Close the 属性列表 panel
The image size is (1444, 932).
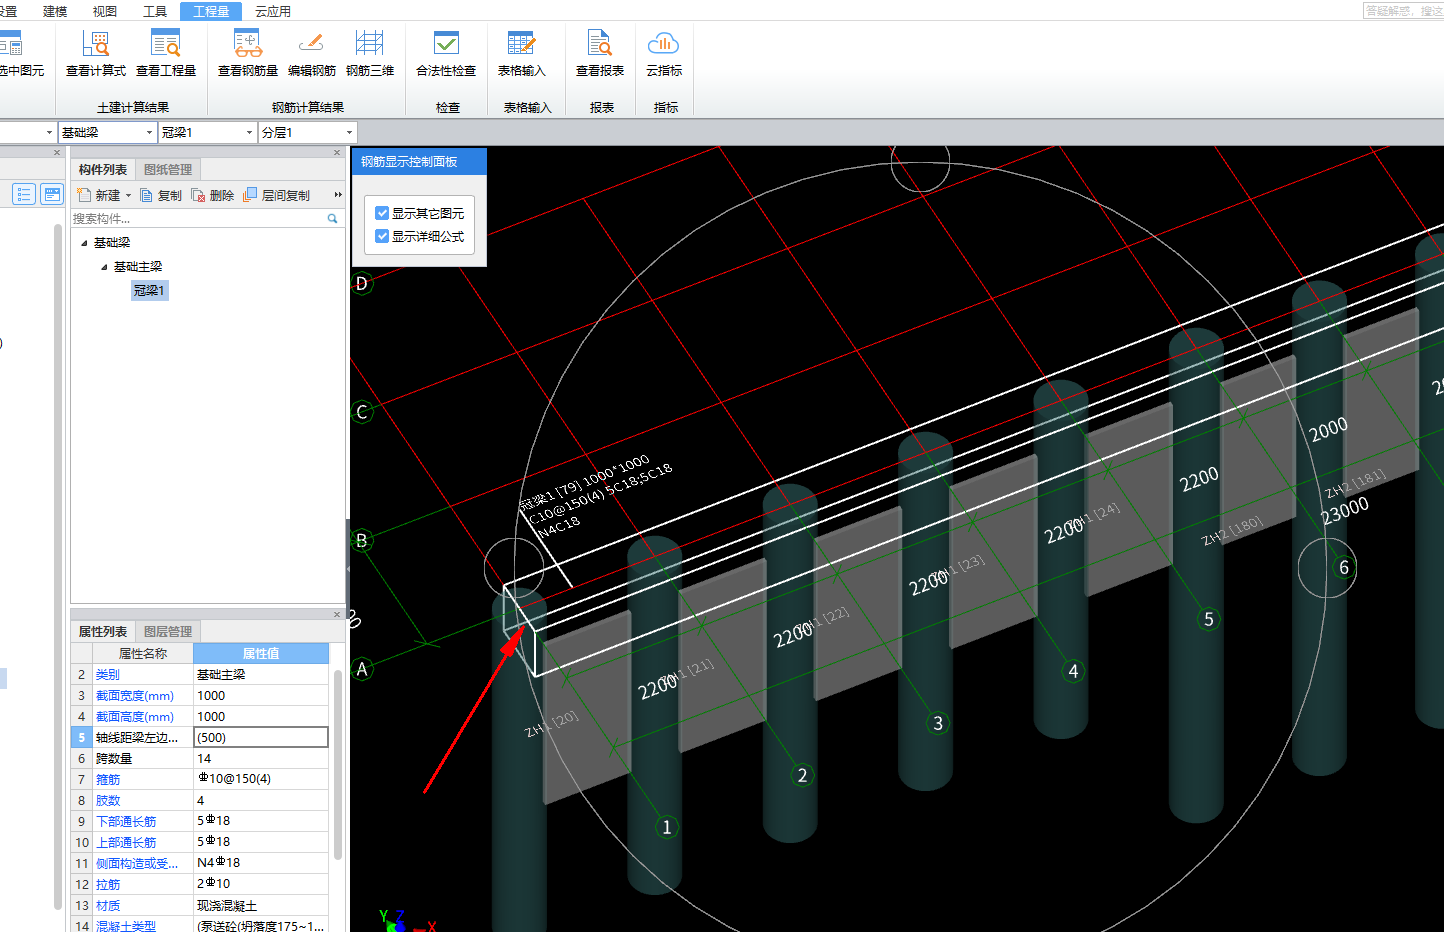(x=337, y=615)
